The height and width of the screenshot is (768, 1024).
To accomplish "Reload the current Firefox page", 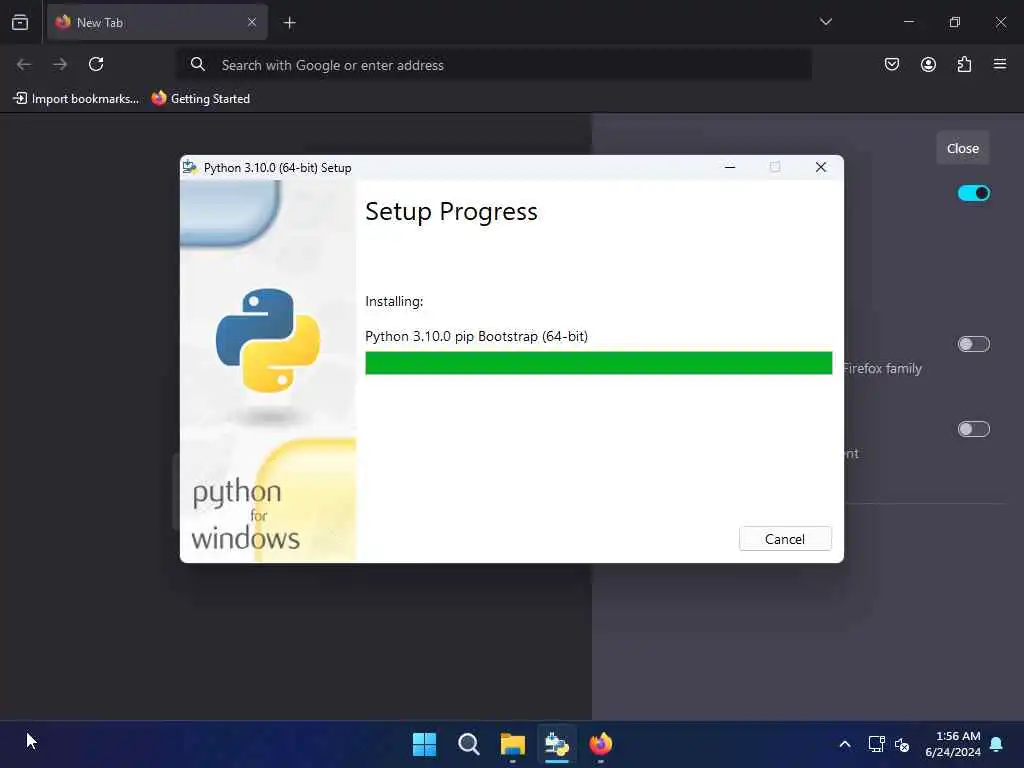I will (x=96, y=64).
